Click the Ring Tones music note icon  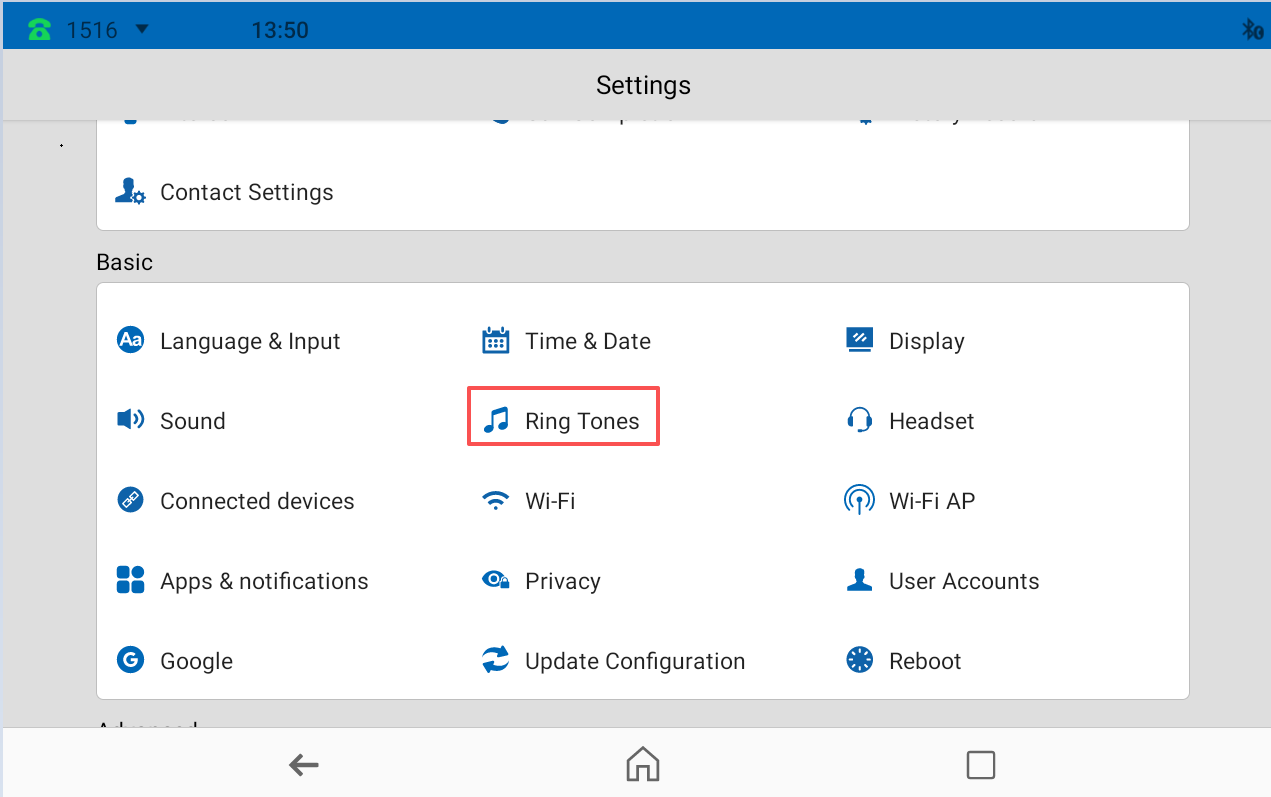pyautogui.click(x=496, y=421)
